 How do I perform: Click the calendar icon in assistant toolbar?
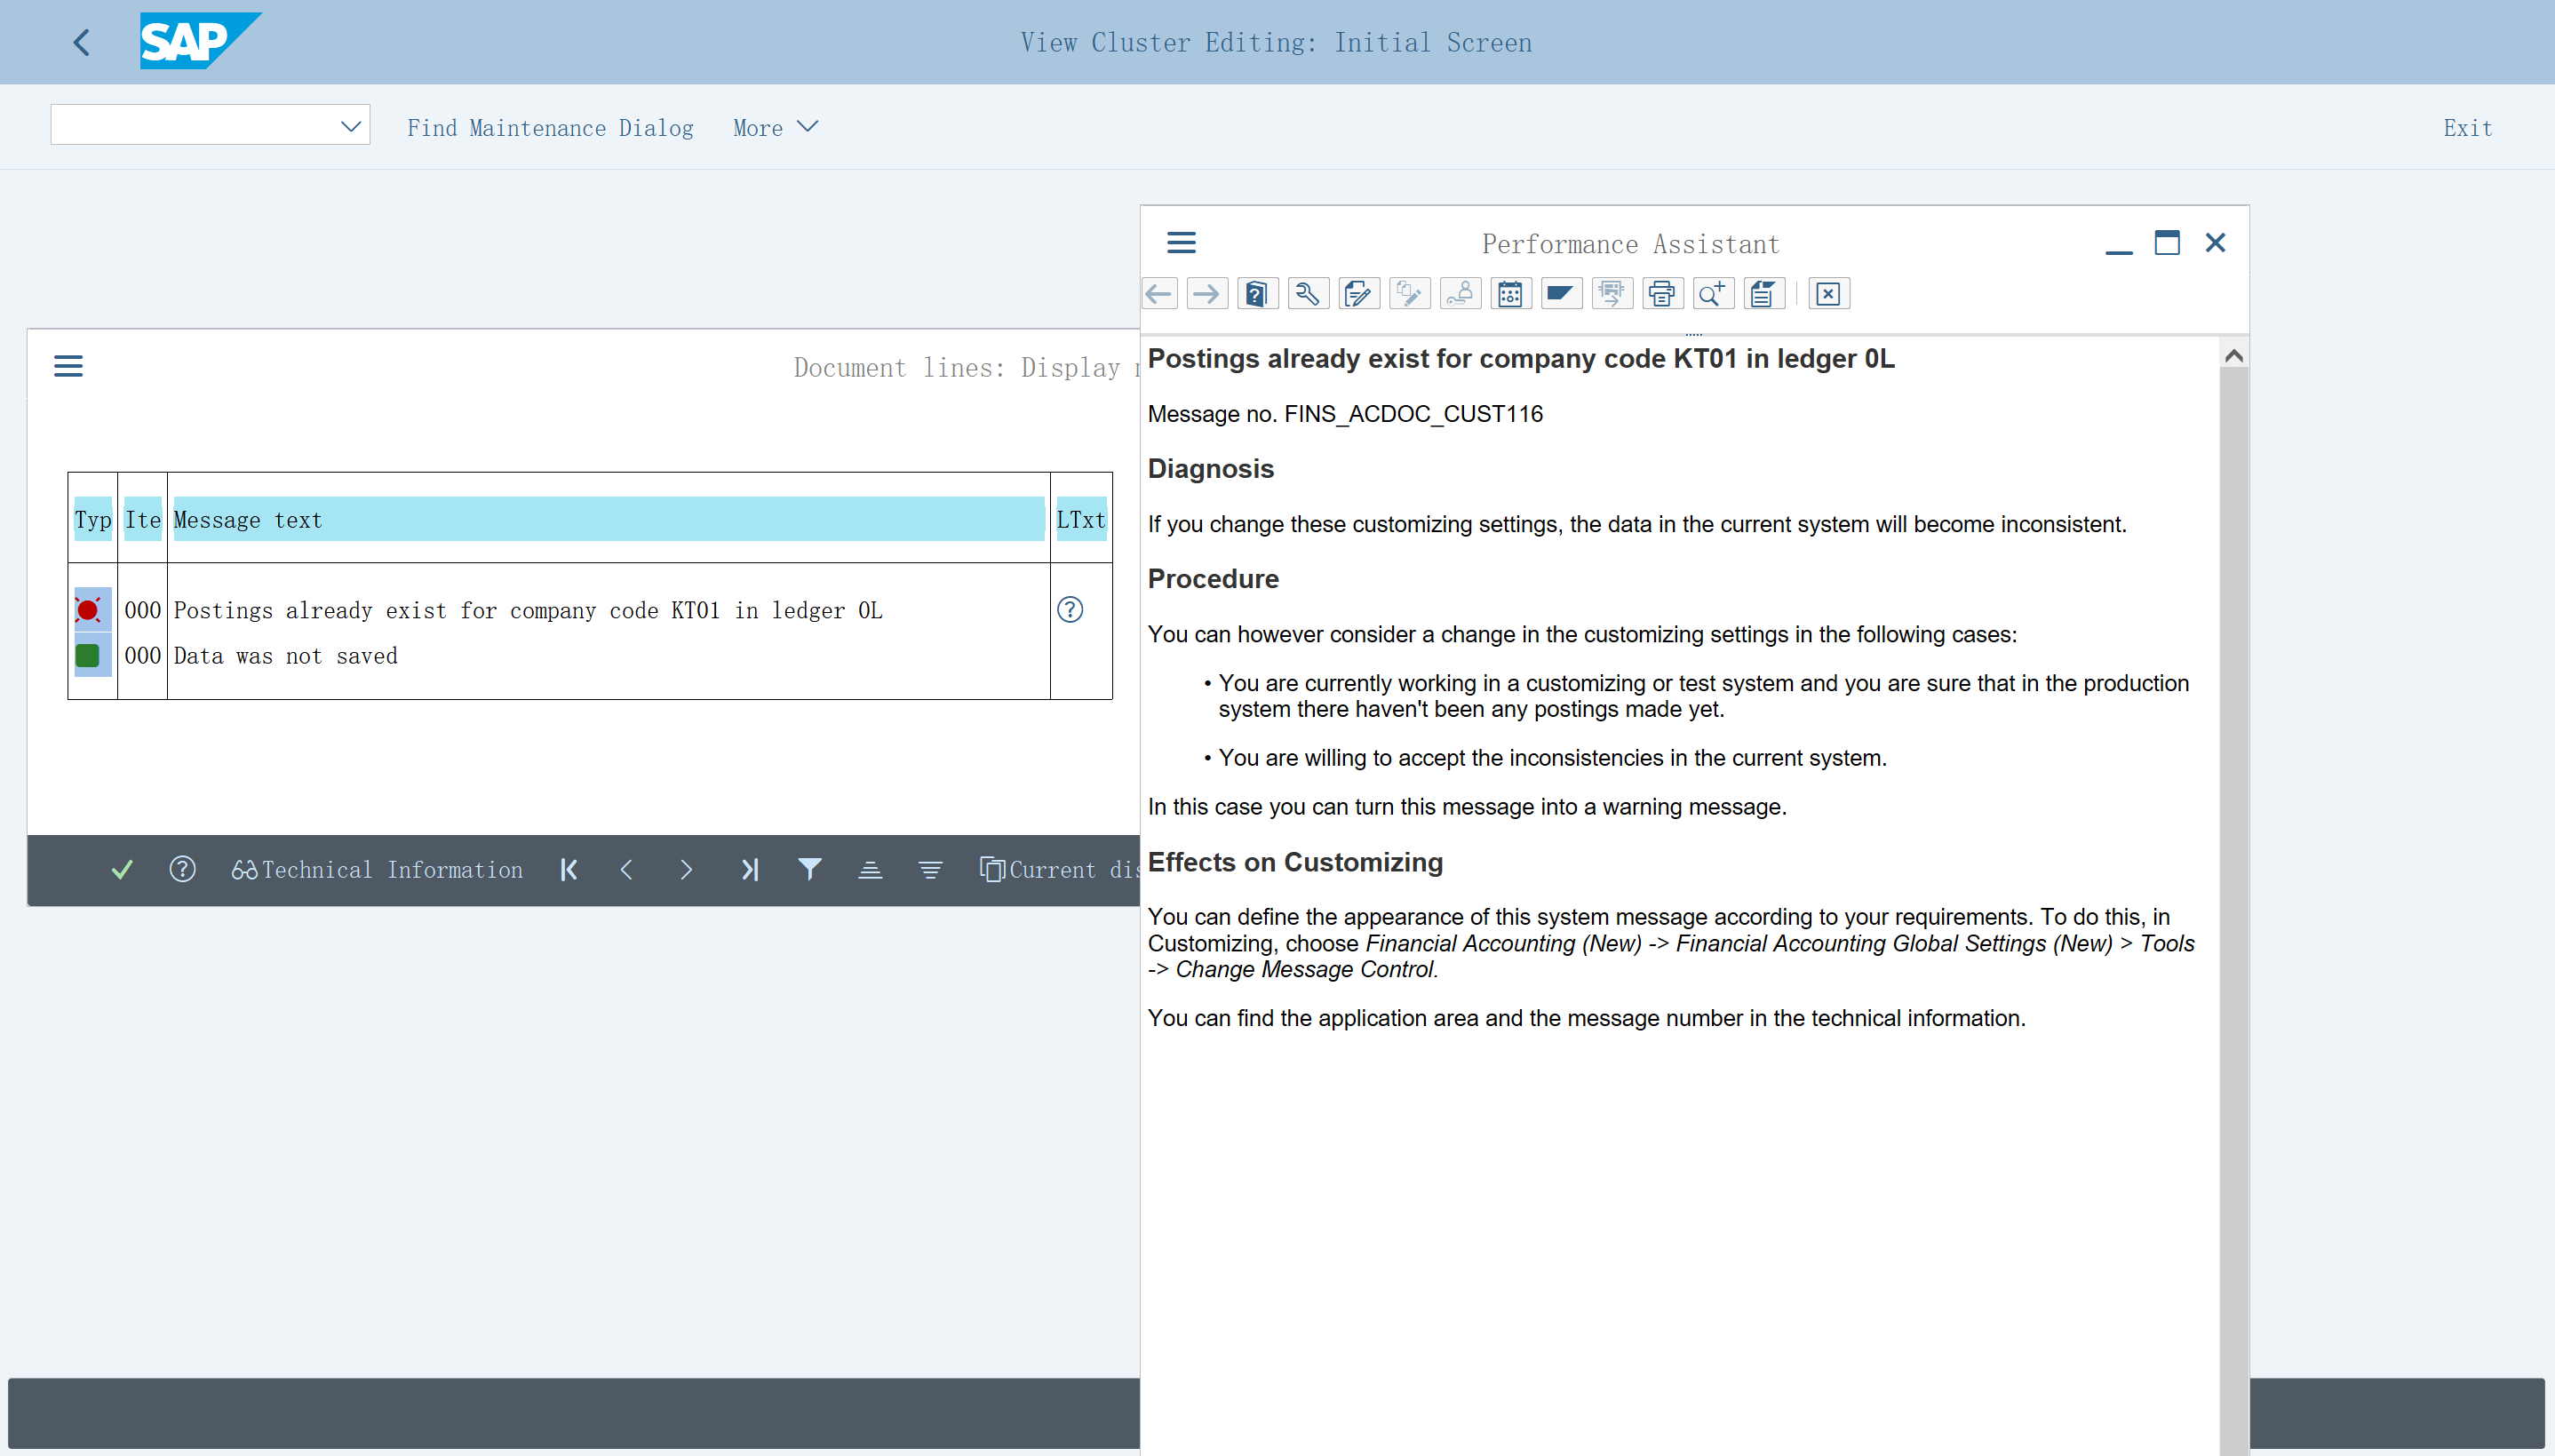point(1510,294)
